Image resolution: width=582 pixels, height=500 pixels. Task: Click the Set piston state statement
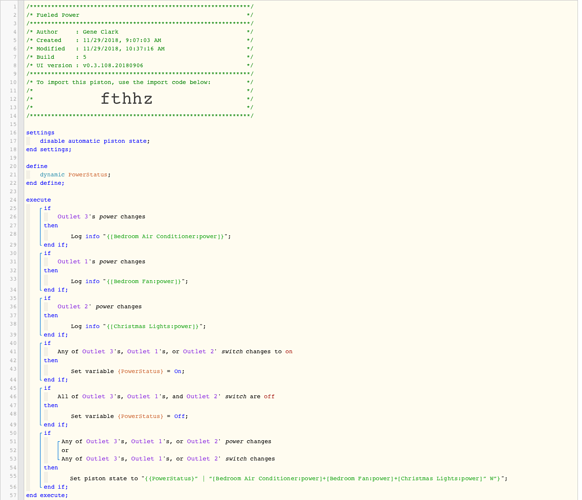288,478
